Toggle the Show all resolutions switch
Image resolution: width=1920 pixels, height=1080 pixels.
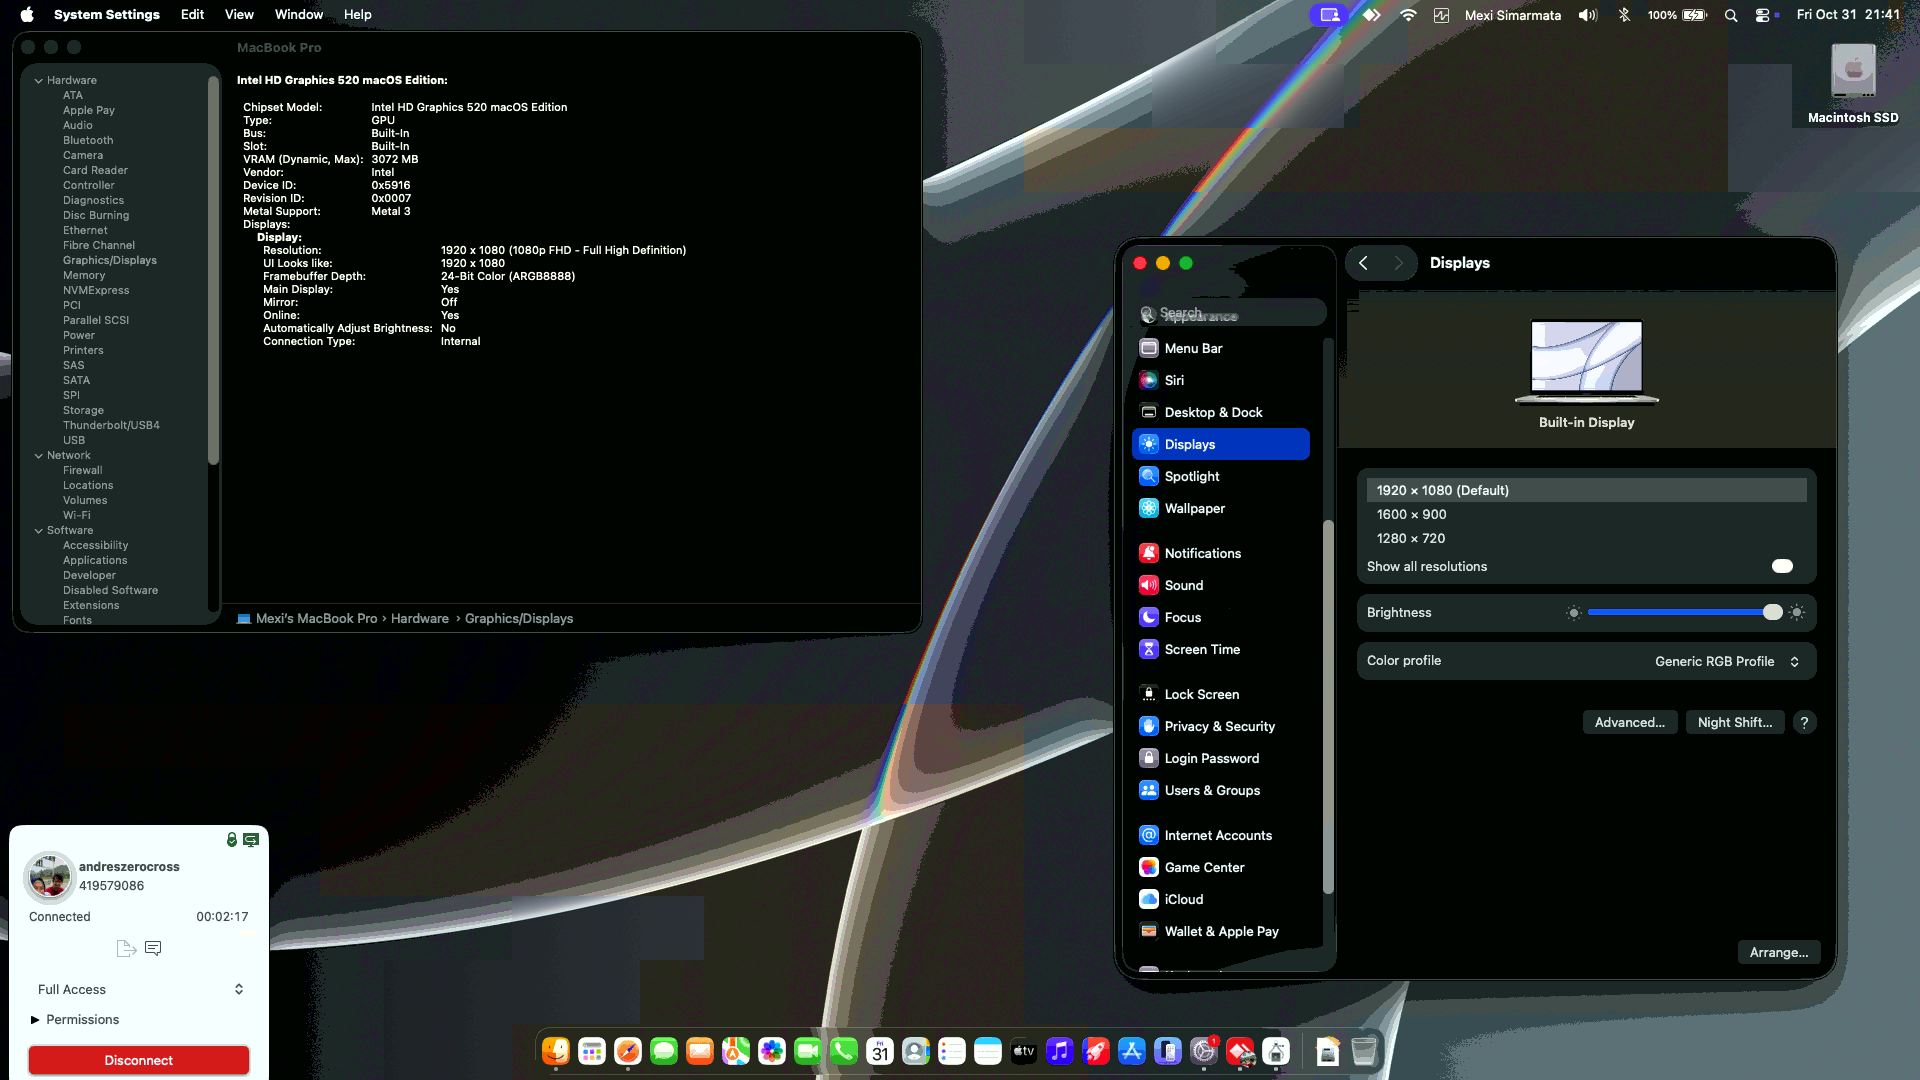pyautogui.click(x=1782, y=566)
